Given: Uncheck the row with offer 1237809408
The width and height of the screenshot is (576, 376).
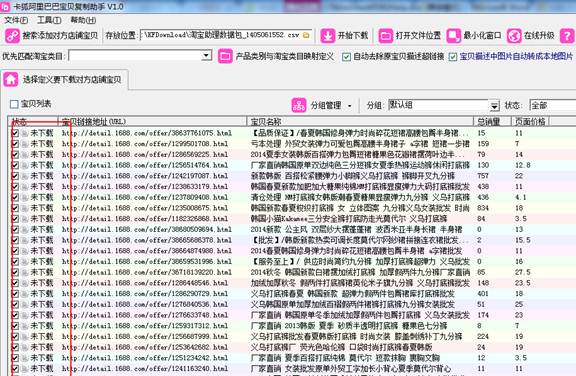Looking at the screenshot, I should click(x=15, y=197).
